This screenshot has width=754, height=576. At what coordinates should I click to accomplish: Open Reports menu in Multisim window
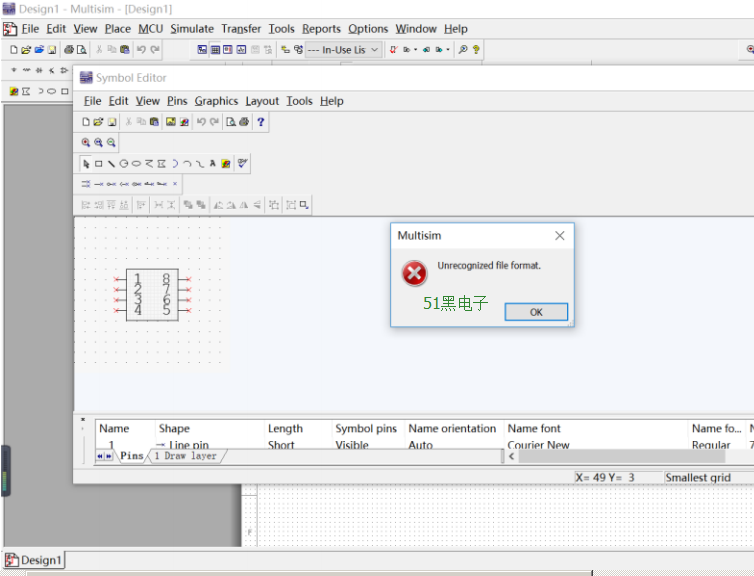pyautogui.click(x=321, y=29)
